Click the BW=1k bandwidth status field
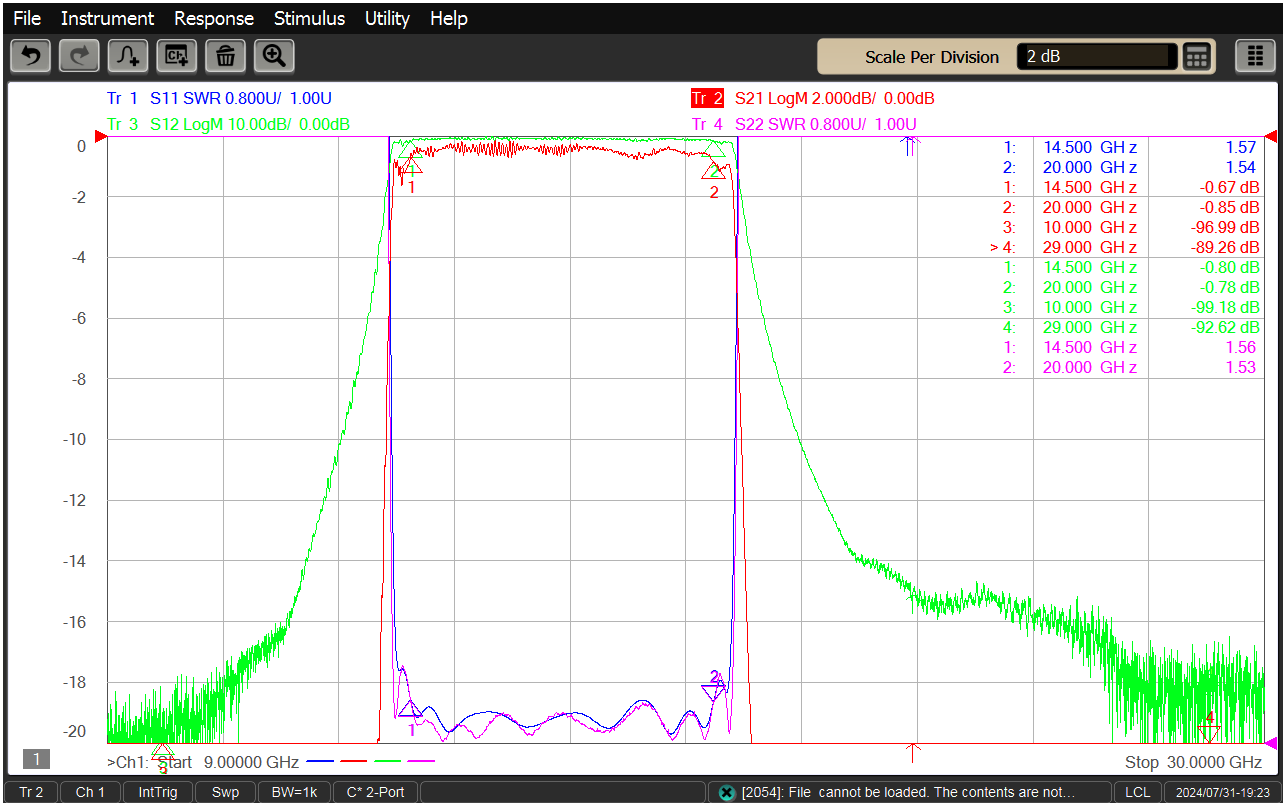 pyautogui.click(x=295, y=792)
